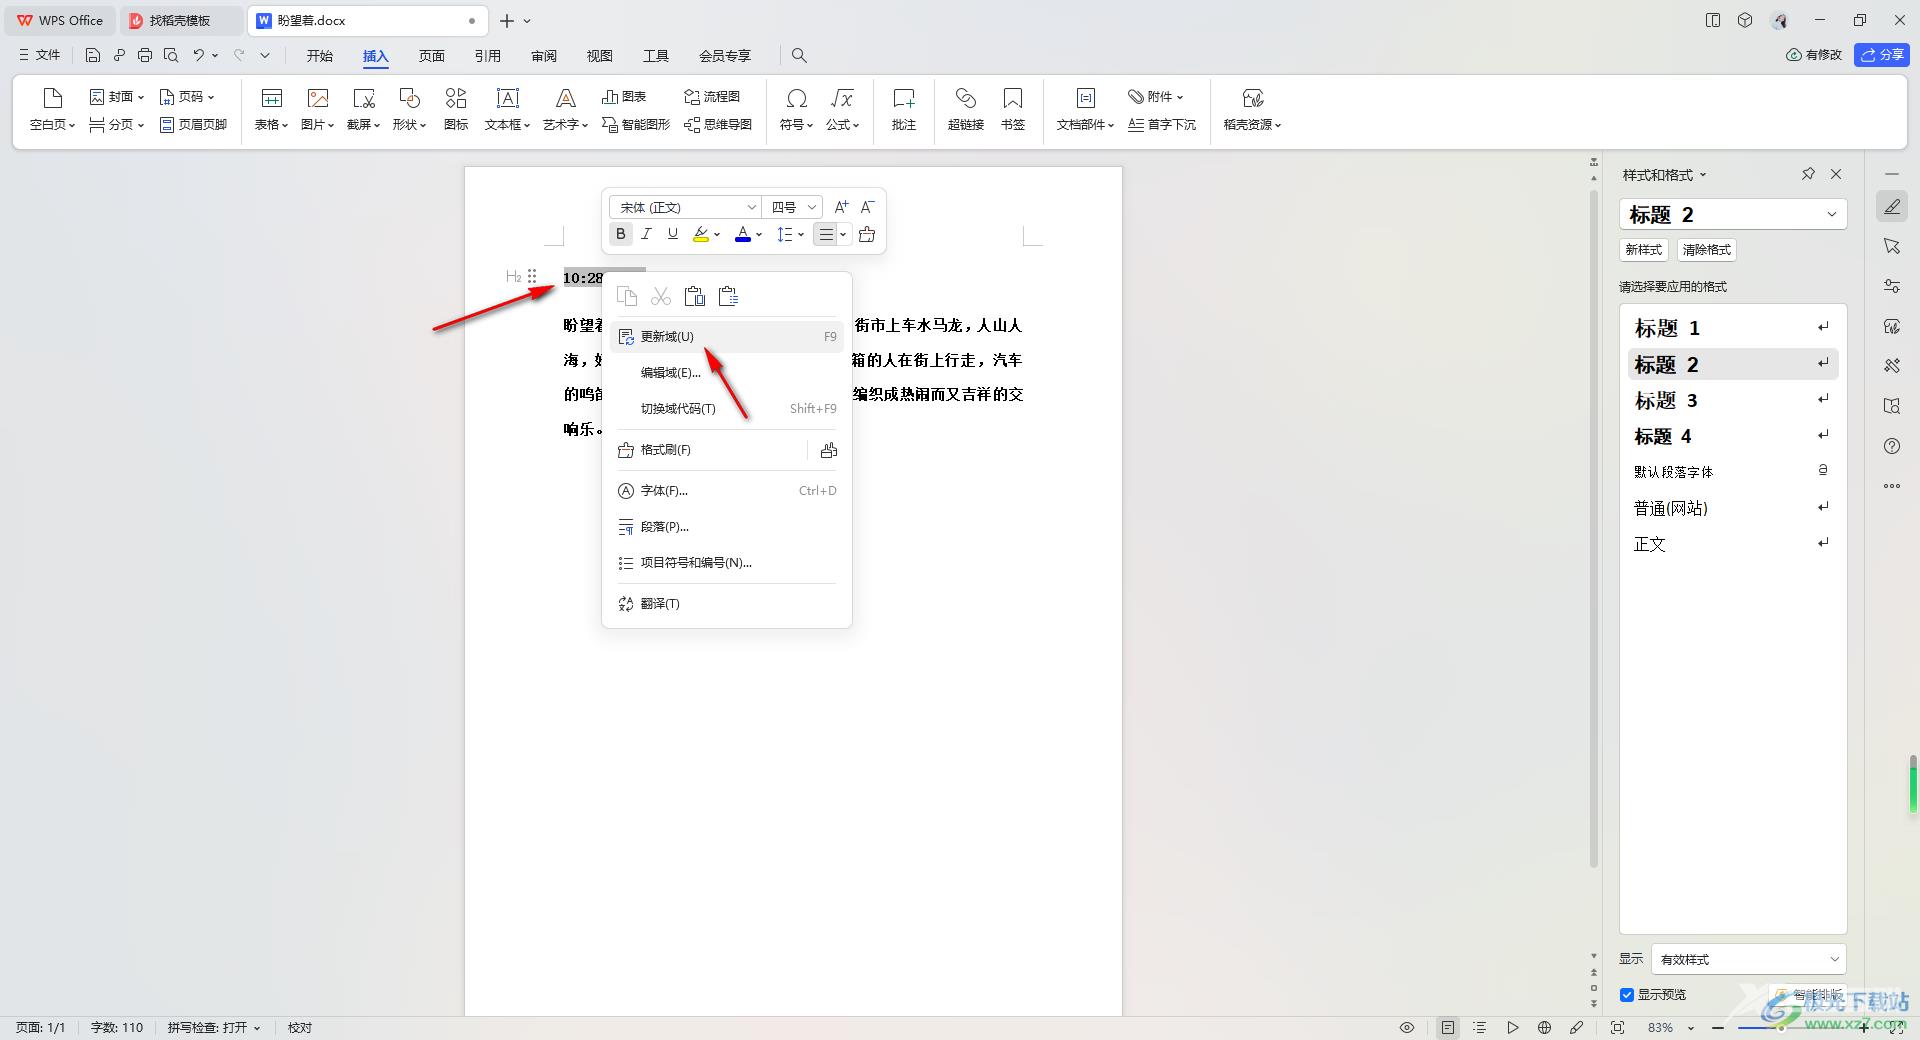The width and height of the screenshot is (1920, 1040).
Task: Switch to the 审阅 ribbon tab
Action: pyautogui.click(x=544, y=55)
